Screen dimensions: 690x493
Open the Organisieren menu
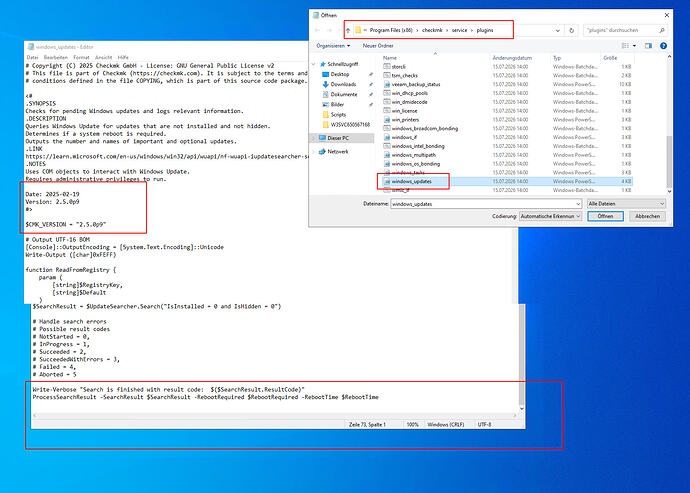(333, 46)
